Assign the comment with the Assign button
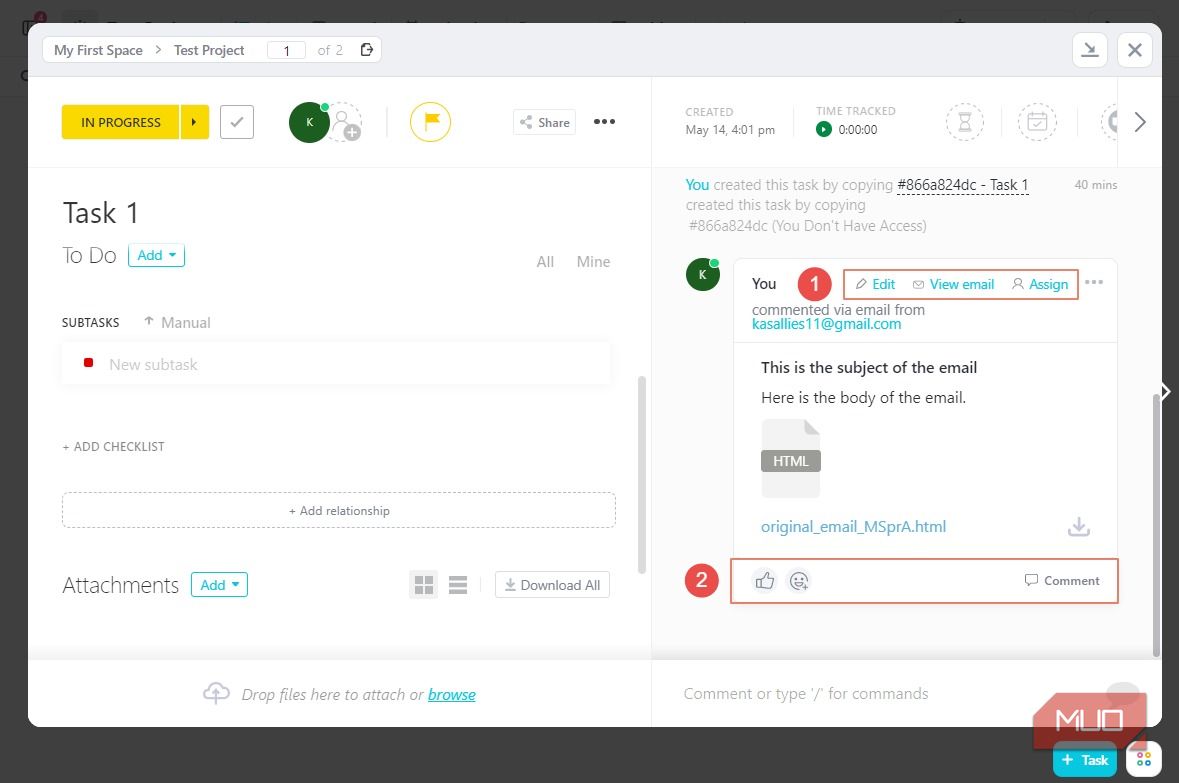Viewport: 1179px width, 783px height. tap(1040, 284)
